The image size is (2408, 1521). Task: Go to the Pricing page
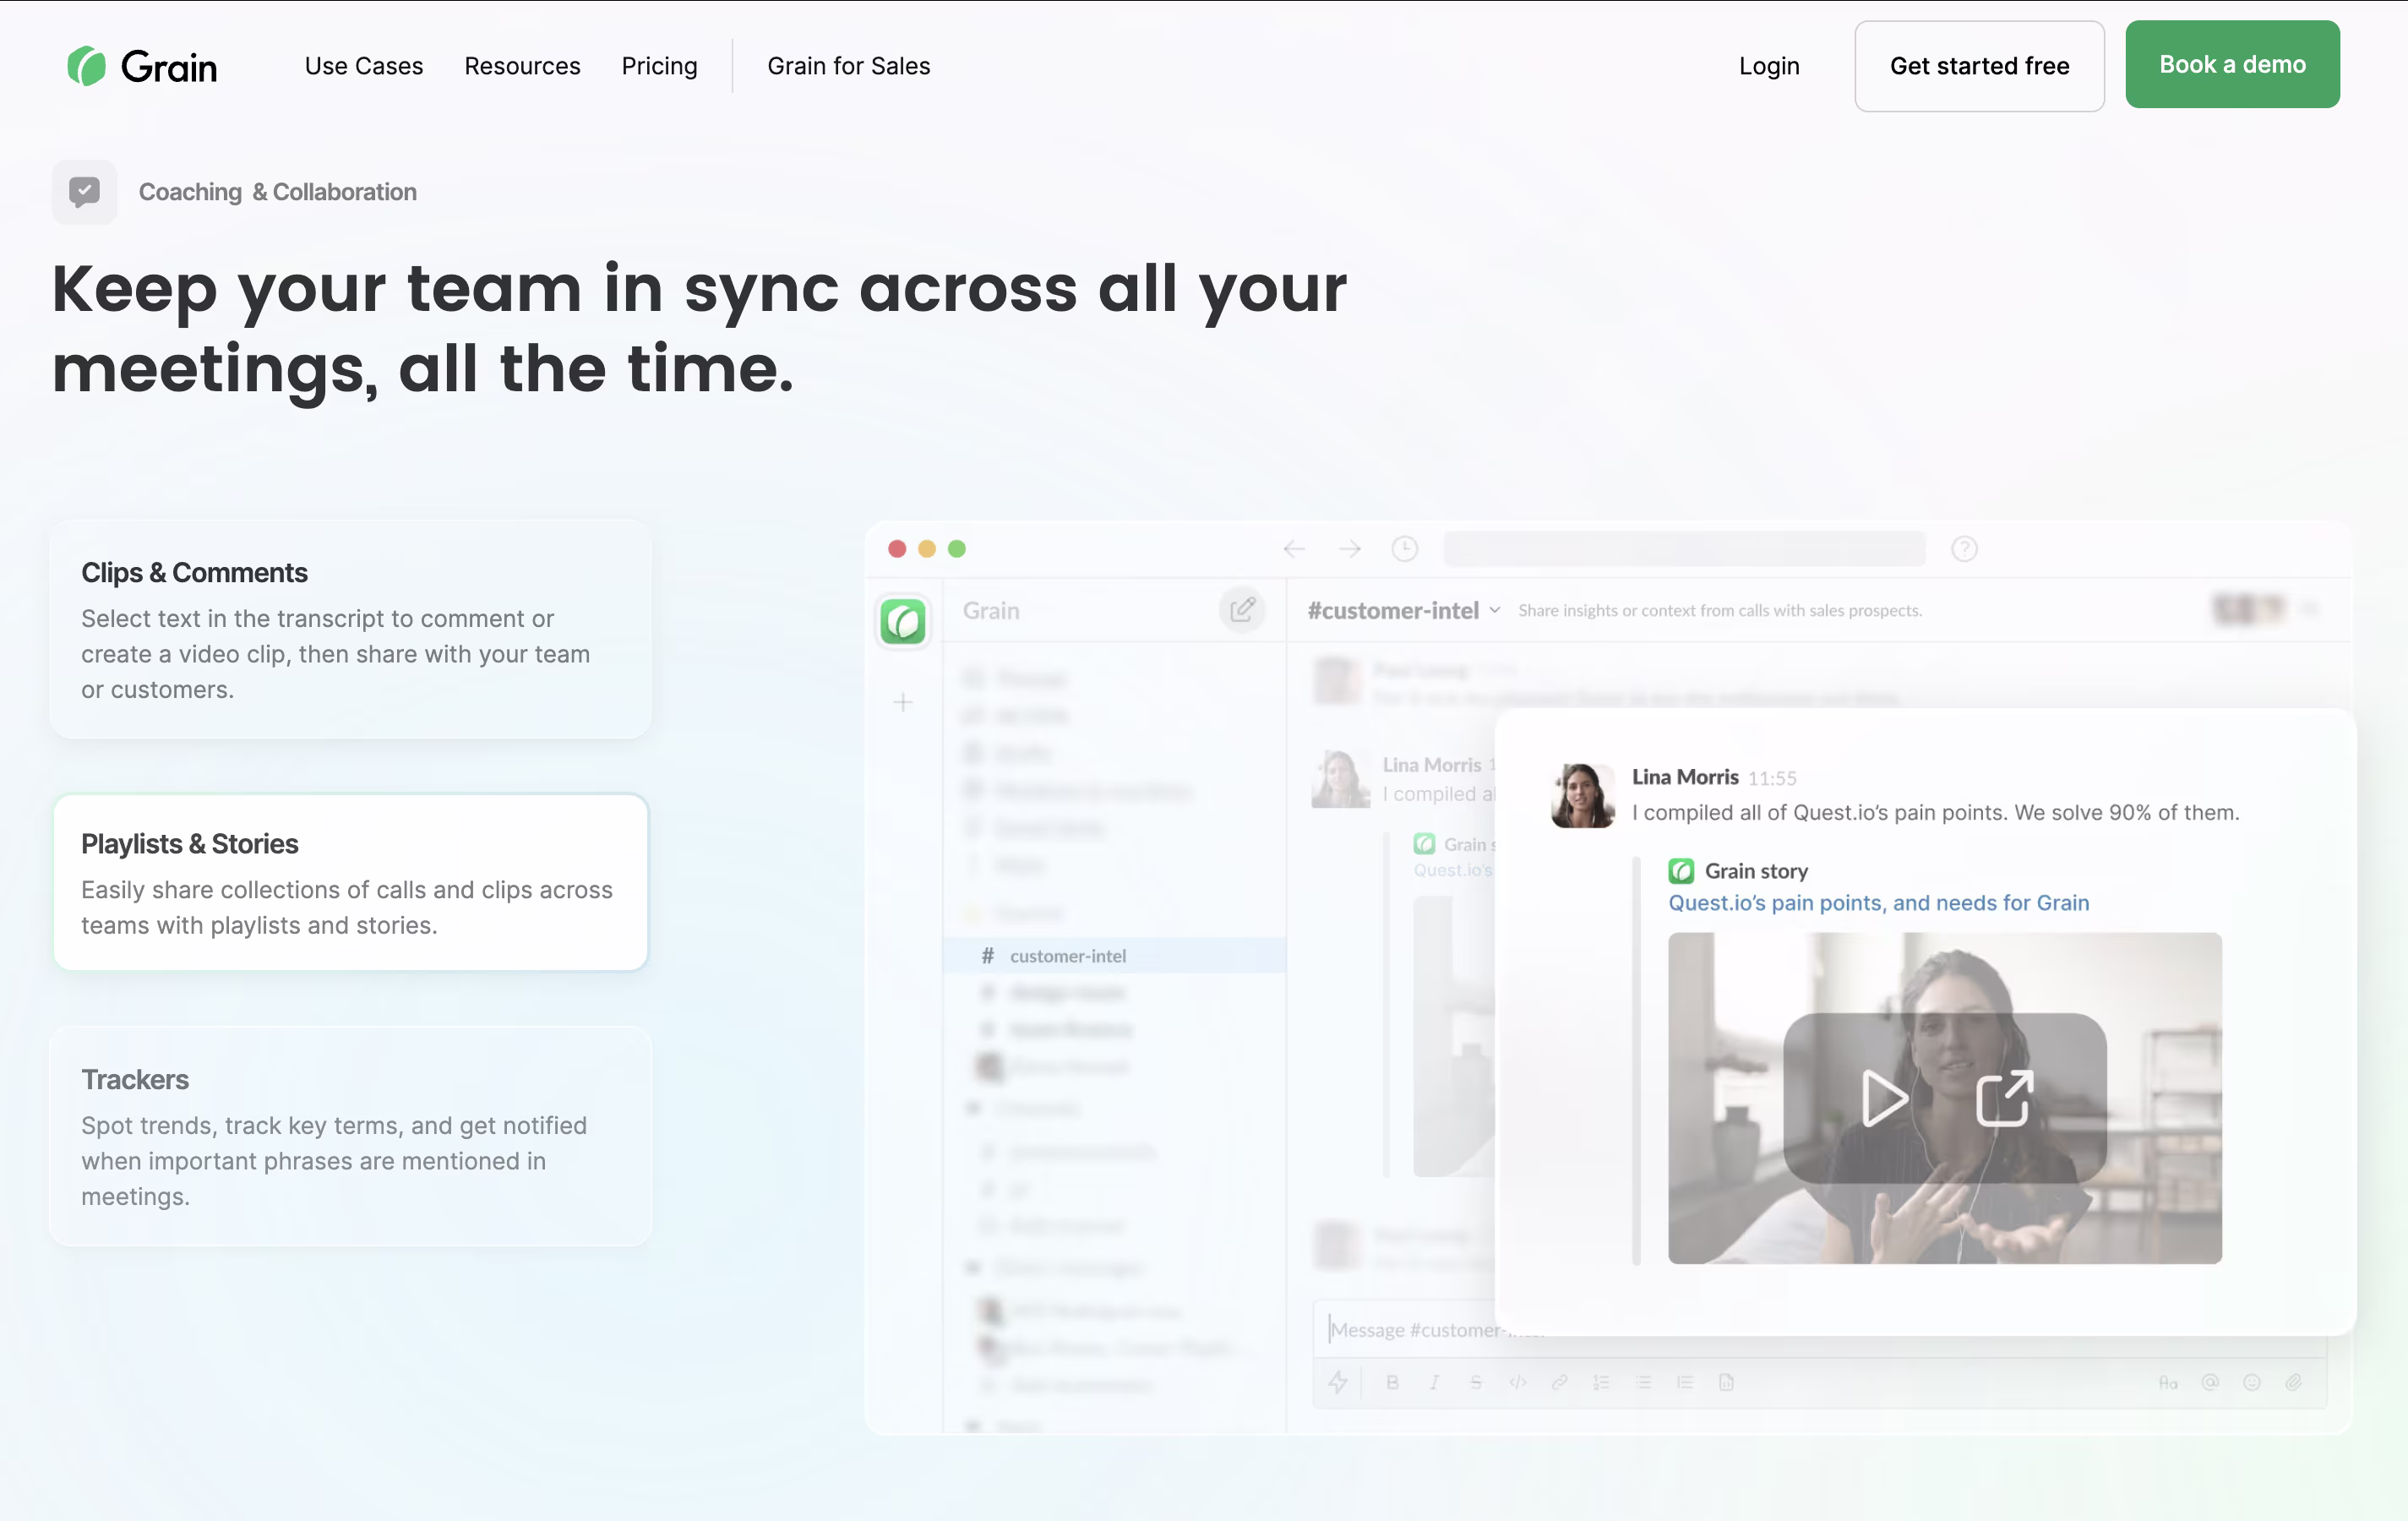tap(659, 66)
